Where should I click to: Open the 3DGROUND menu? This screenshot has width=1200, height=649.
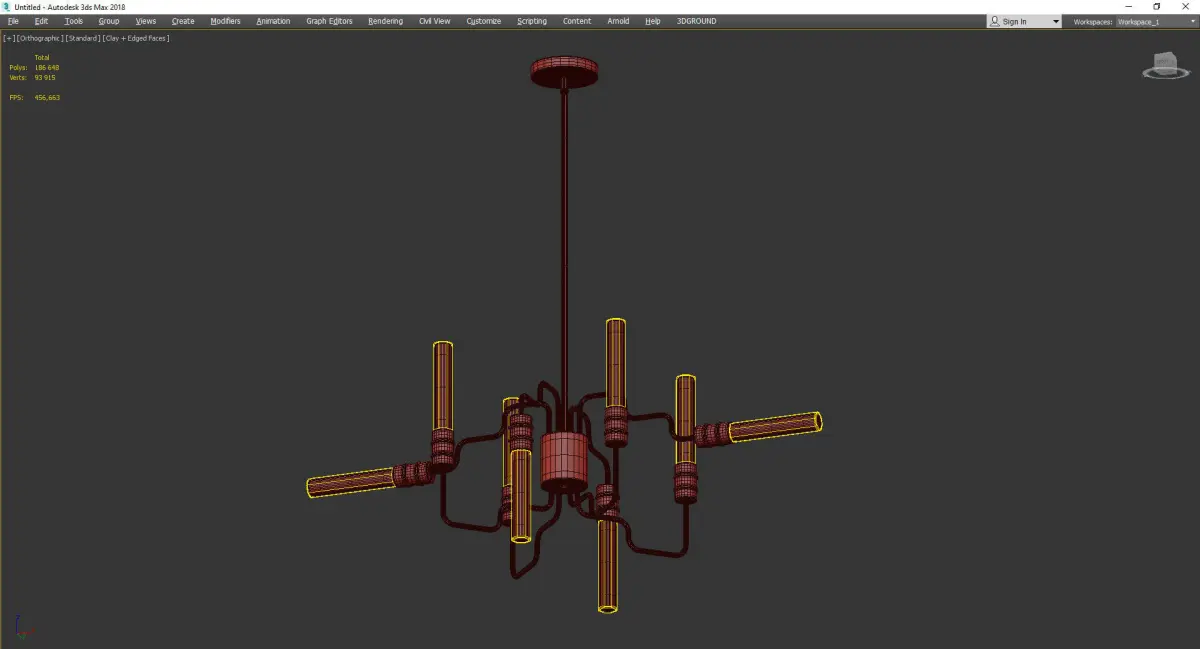click(696, 21)
